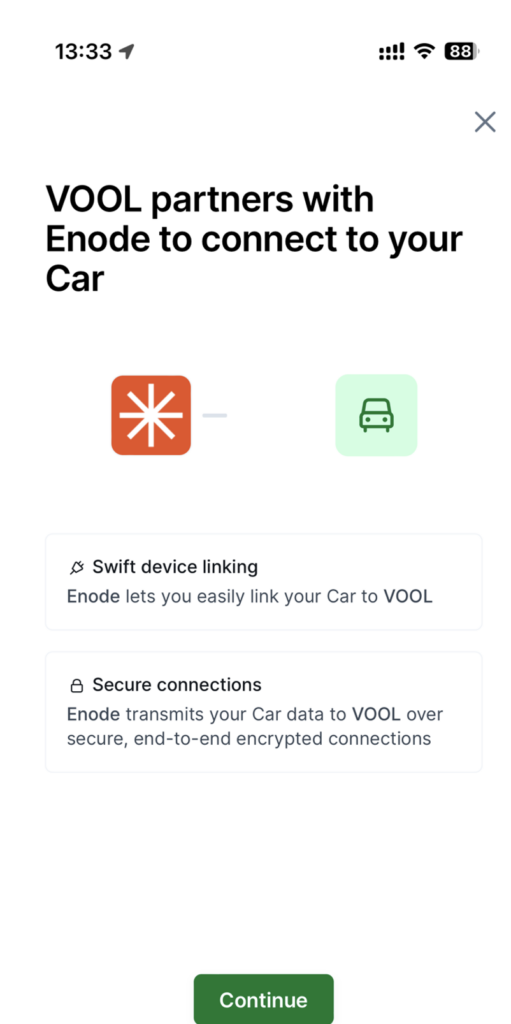Tap the battery indicator showing 88
511x1024 pixels.
point(462,51)
